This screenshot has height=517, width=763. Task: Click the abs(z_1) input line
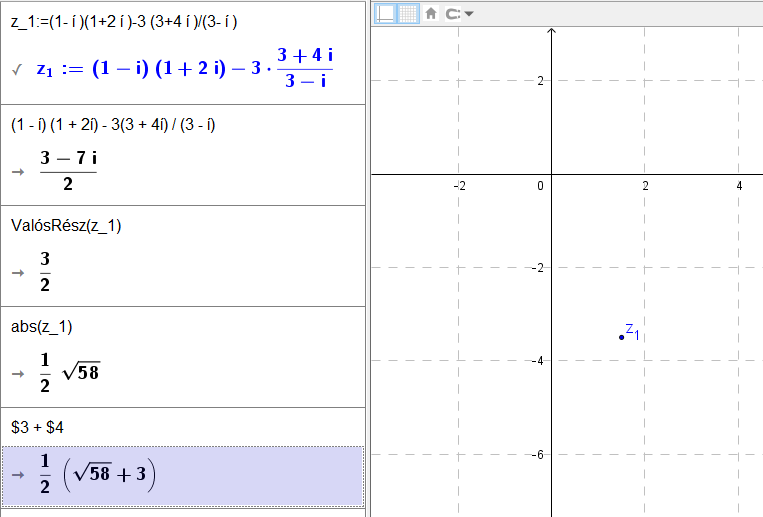(42, 327)
